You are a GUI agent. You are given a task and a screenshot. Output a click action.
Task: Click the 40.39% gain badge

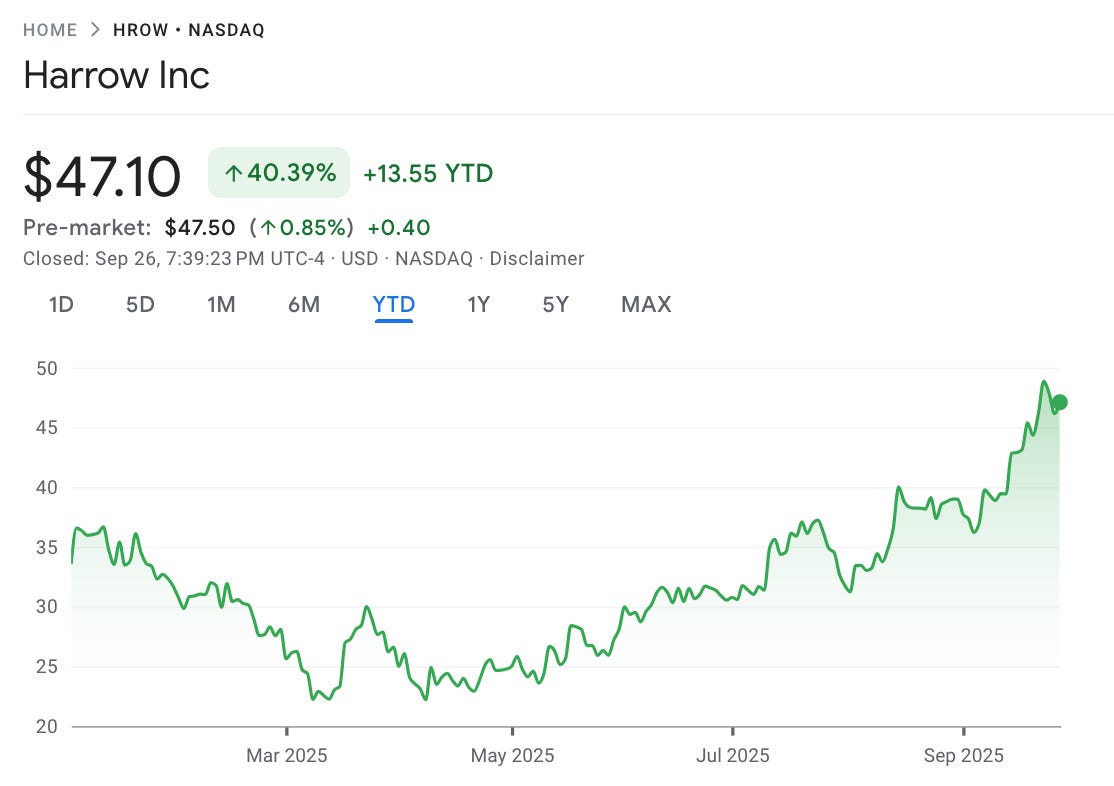coord(278,173)
